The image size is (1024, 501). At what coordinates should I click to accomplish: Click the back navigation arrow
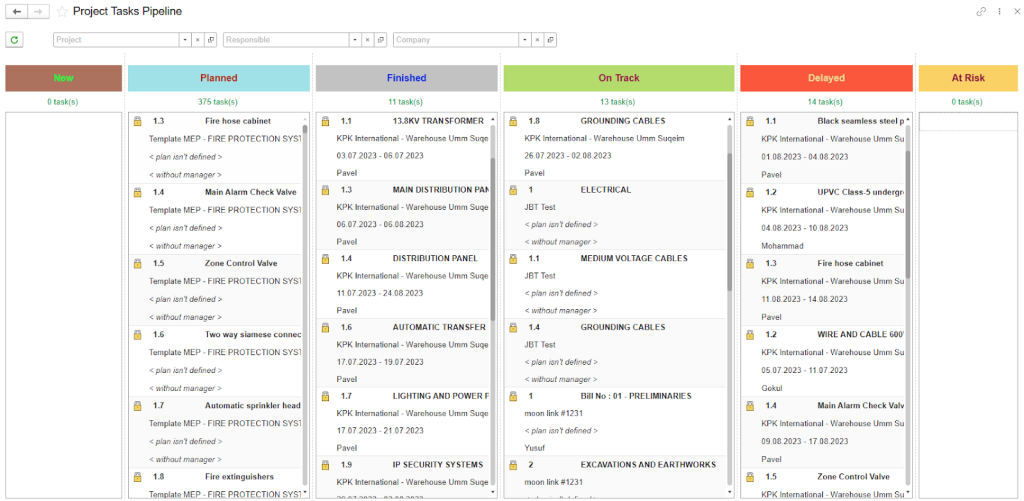17,11
